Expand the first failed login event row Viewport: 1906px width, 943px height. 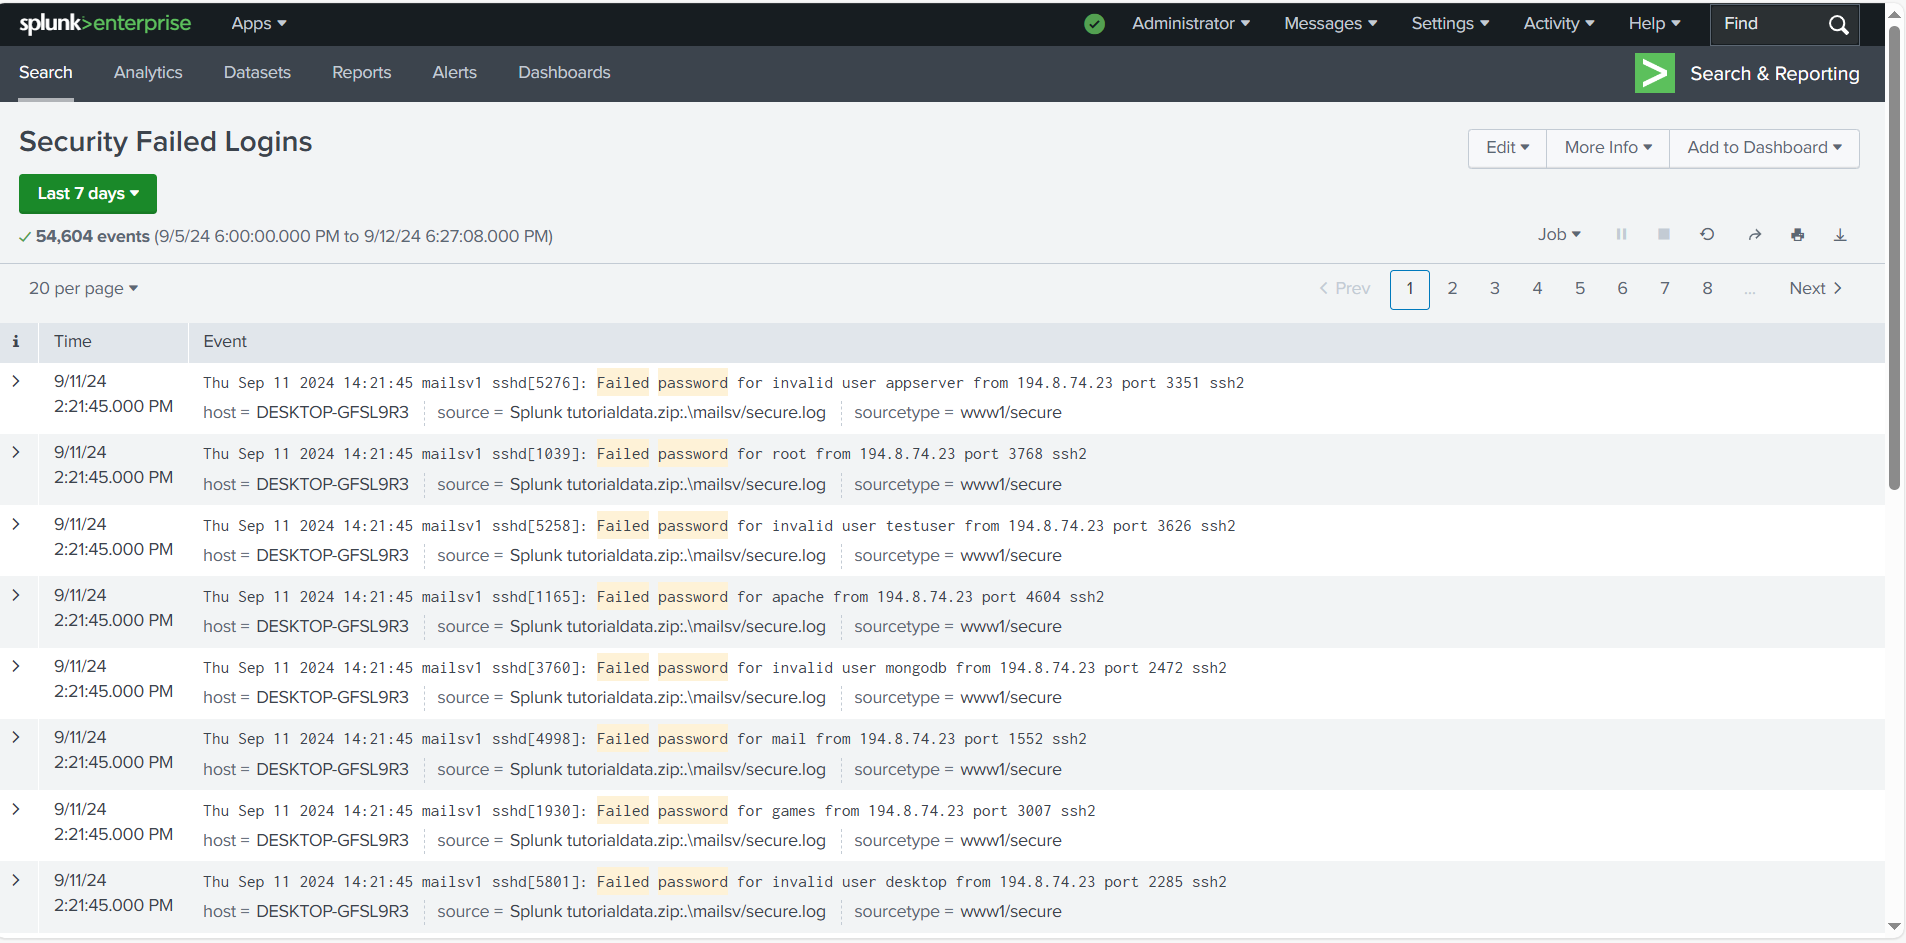pyautogui.click(x=17, y=381)
